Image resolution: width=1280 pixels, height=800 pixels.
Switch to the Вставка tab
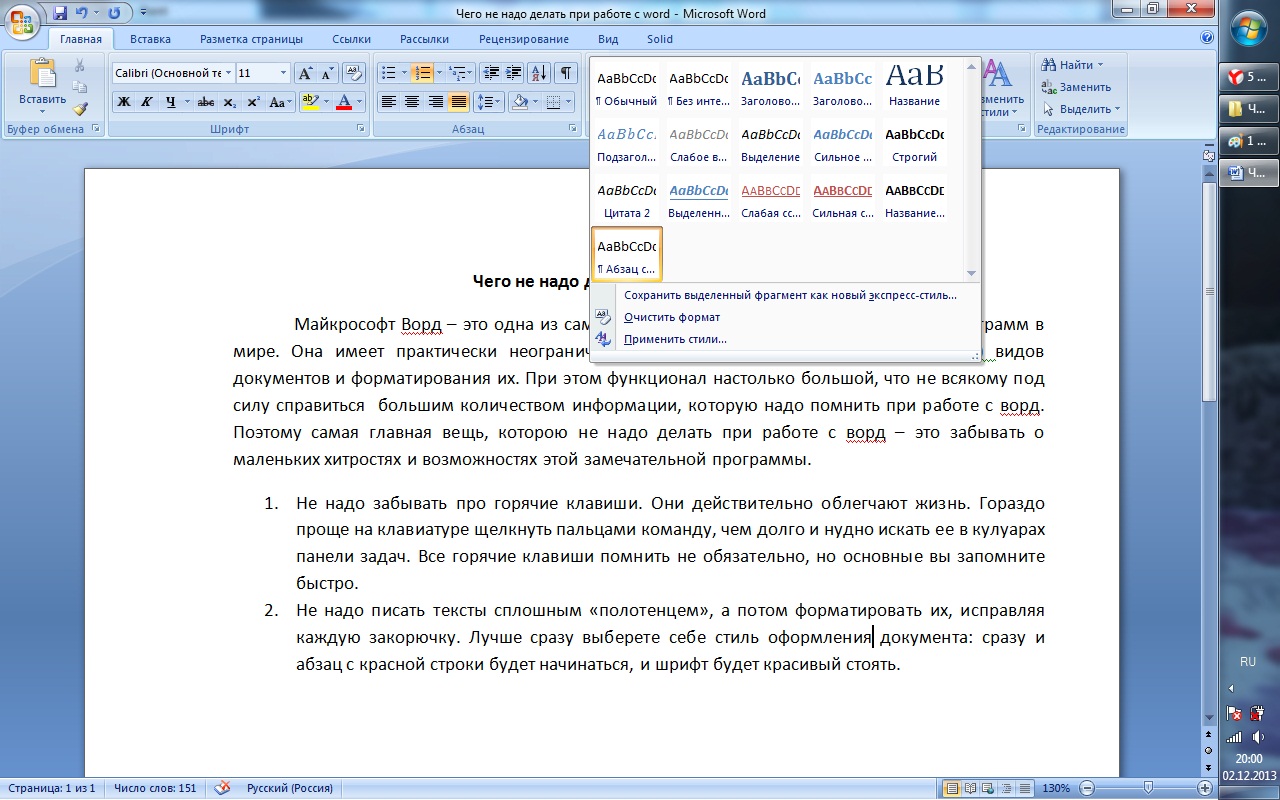pyautogui.click(x=150, y=39)
